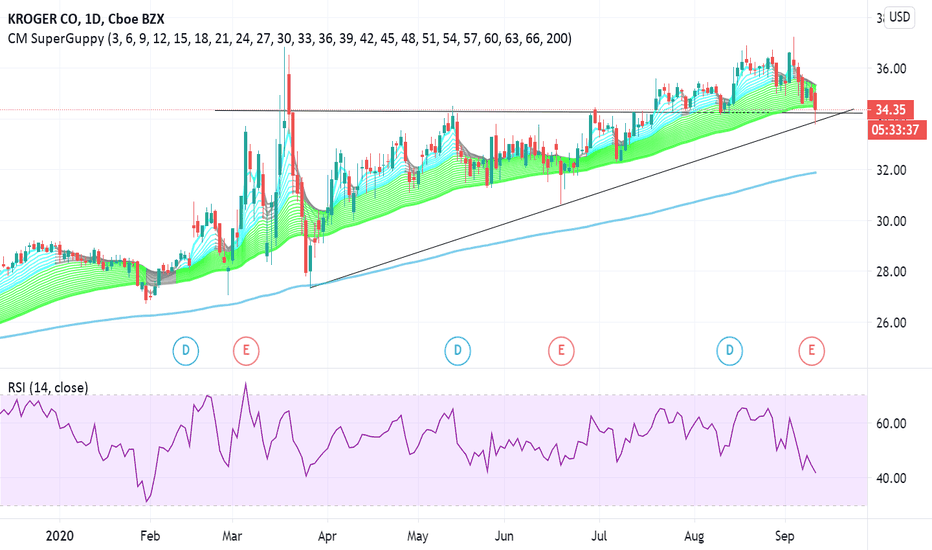Click the earnings E marker in September
The height and width of the screenshot is (550, 932).
[811, 351]
